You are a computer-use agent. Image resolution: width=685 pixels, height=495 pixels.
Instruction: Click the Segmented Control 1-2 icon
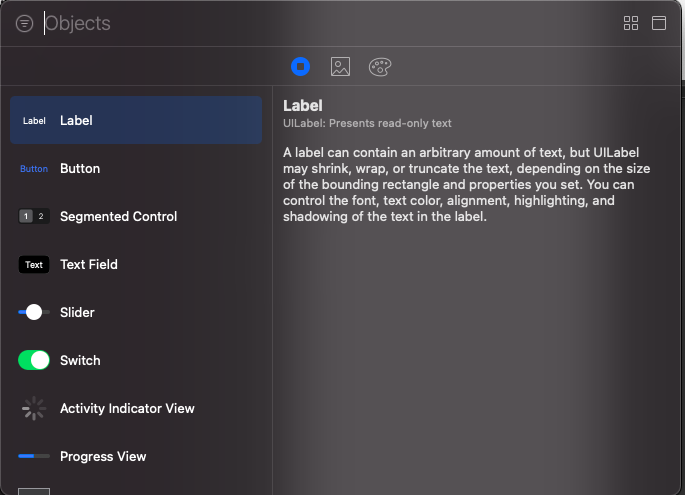coord(34,216)
